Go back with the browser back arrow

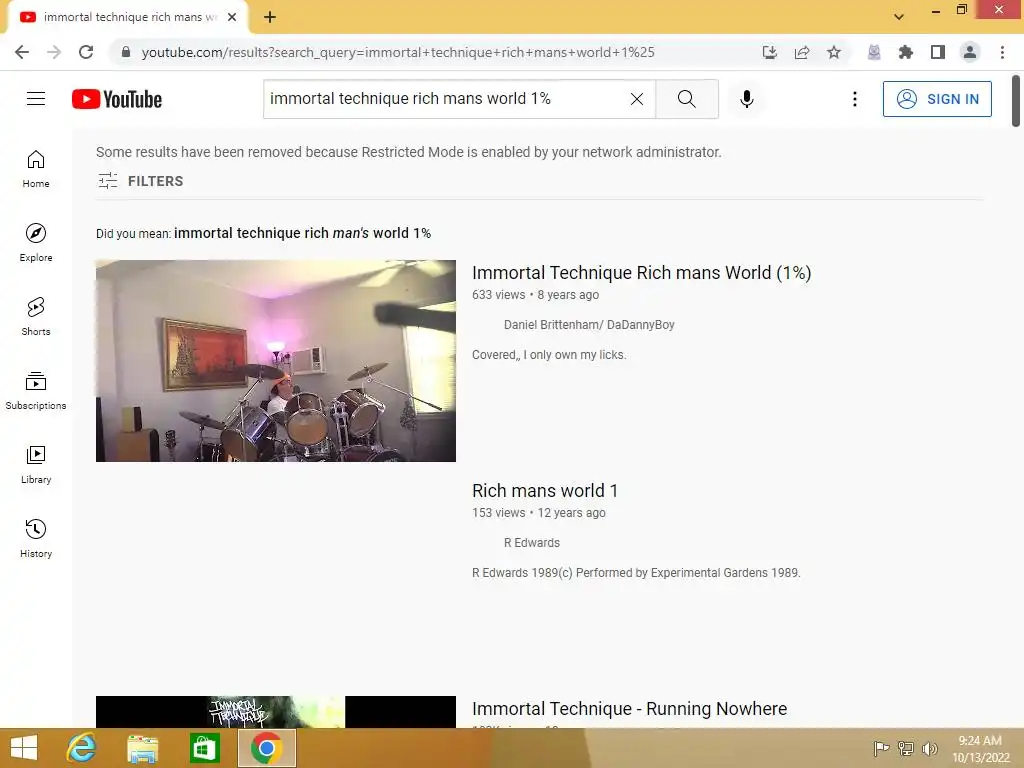(22, 52)
